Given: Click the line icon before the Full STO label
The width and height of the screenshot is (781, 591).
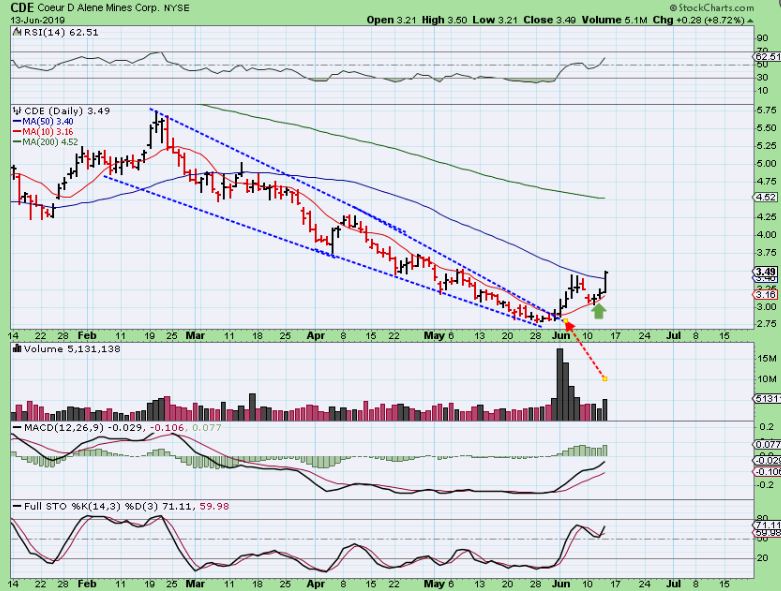Looking at the screenshot, I should tap(17, 506).
